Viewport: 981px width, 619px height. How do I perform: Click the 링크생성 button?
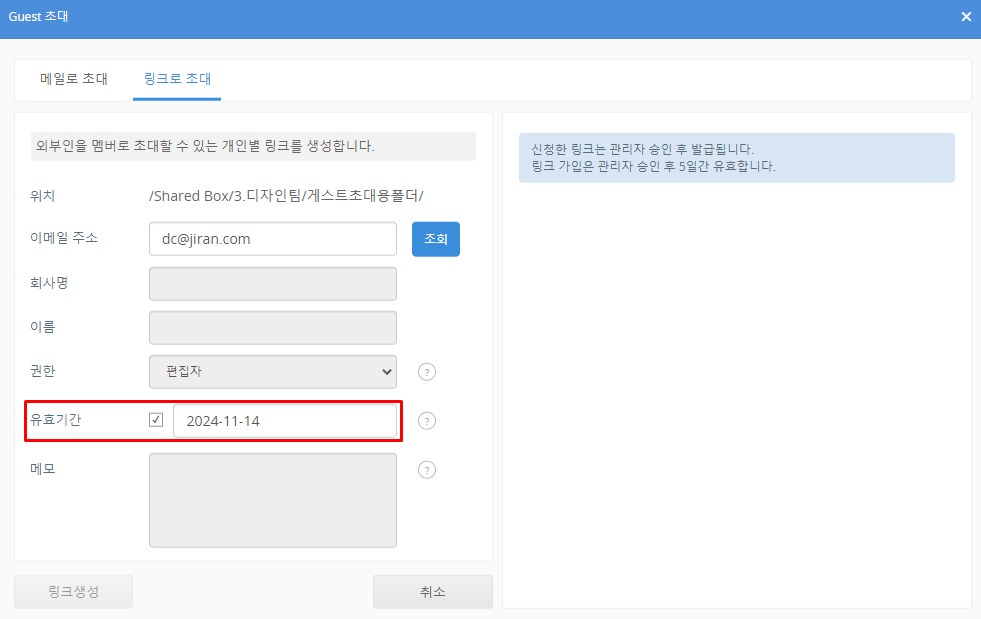73,591
